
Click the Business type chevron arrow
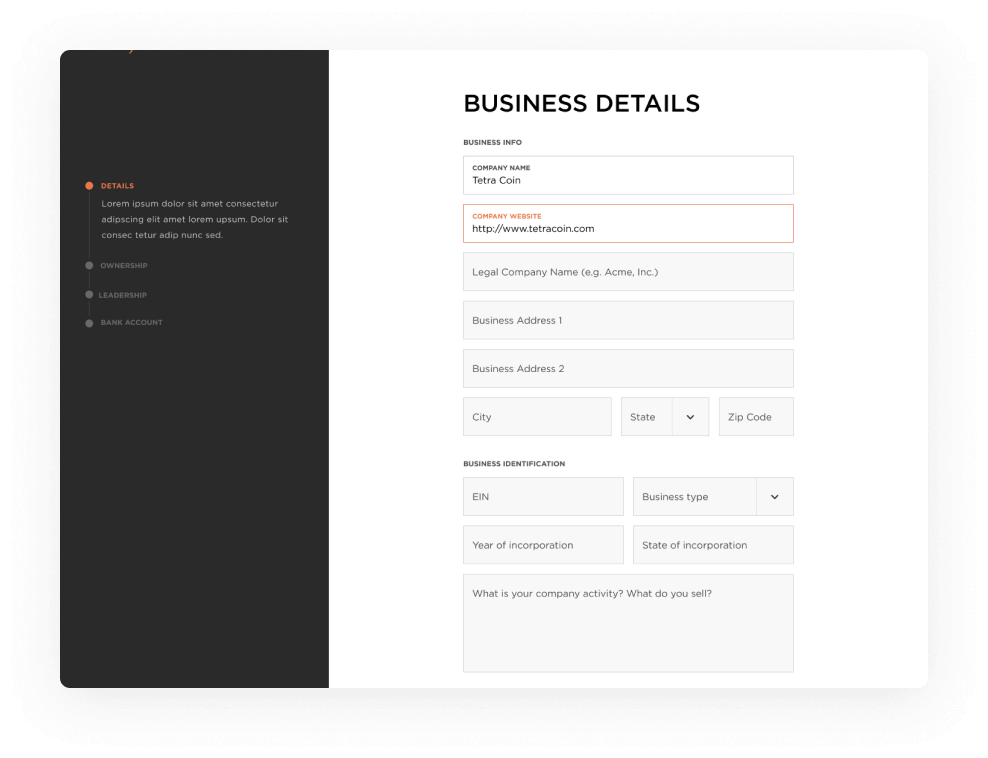[774, 497]
